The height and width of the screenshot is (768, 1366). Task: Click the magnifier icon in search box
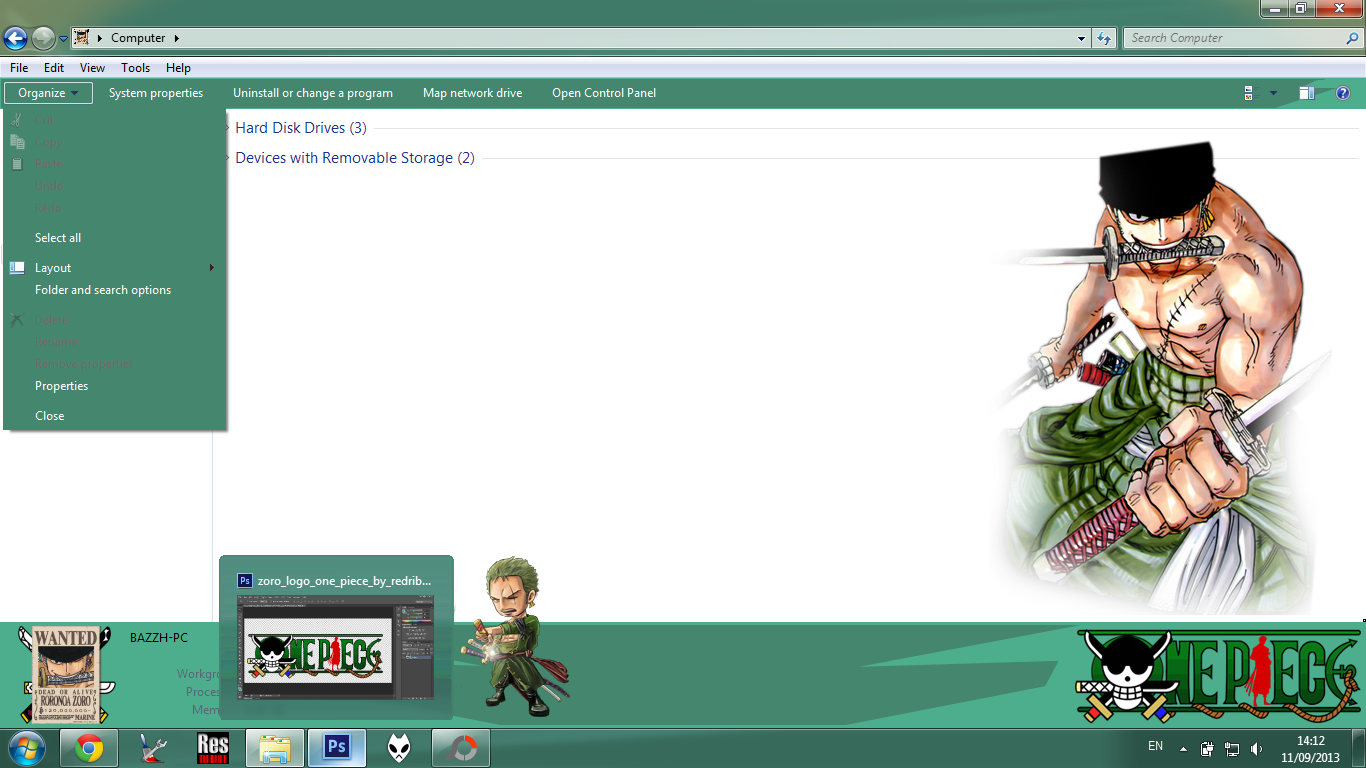1353,38
